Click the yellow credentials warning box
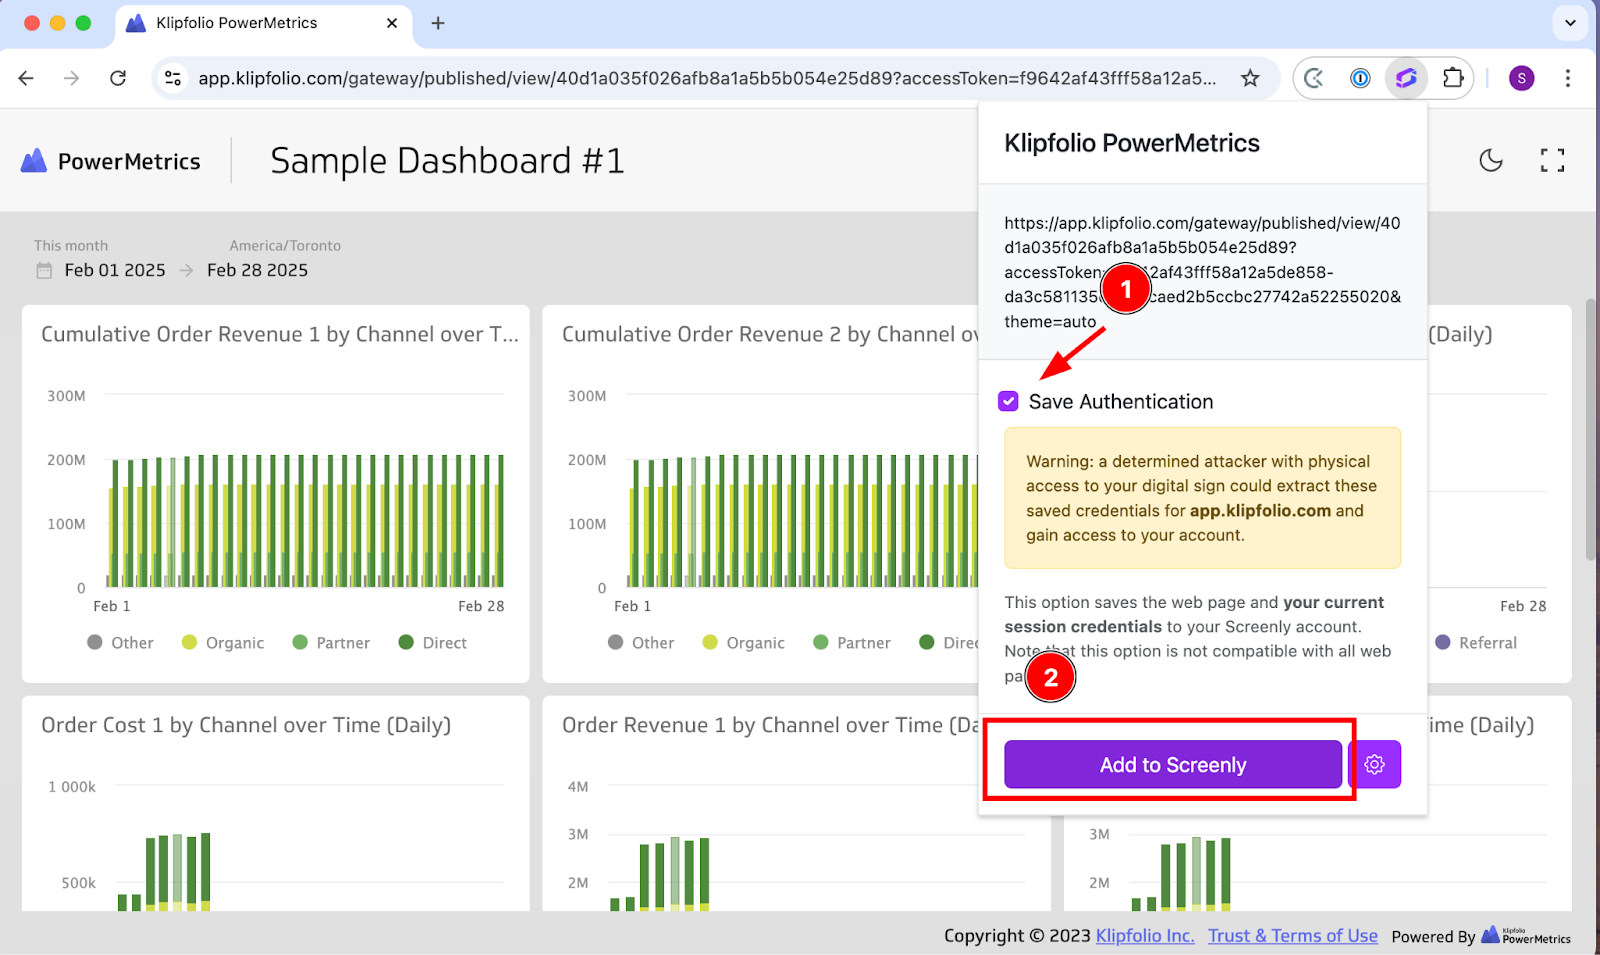 [1202, 498]
